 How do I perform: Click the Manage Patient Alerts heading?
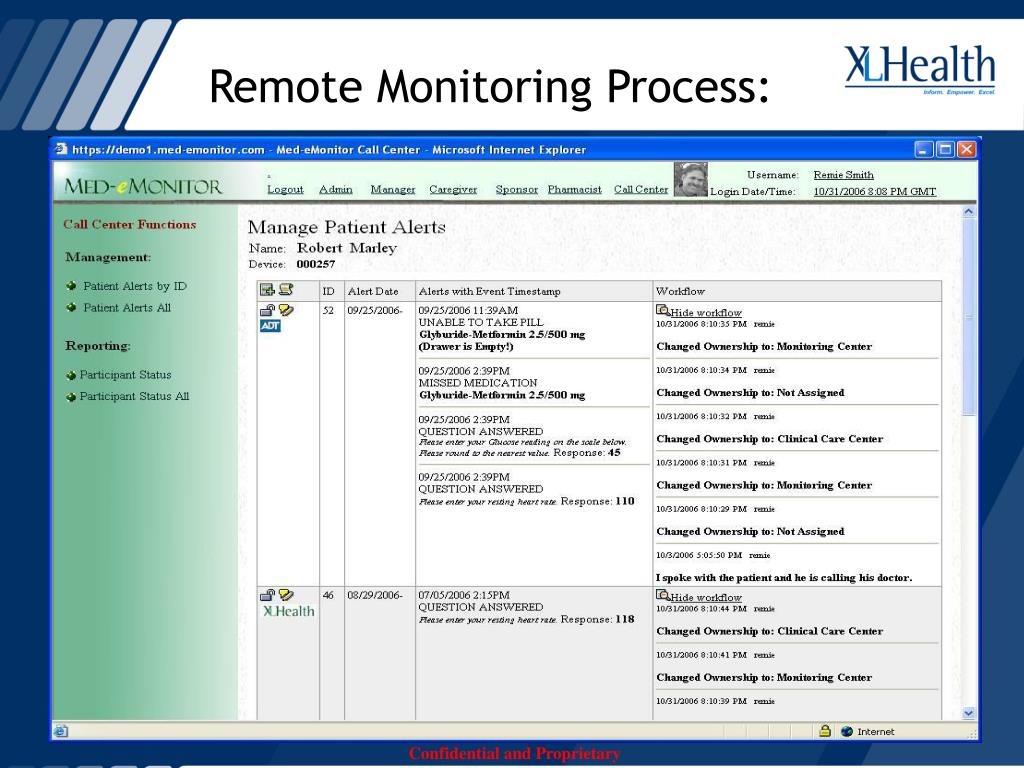(x=347, y=227)
